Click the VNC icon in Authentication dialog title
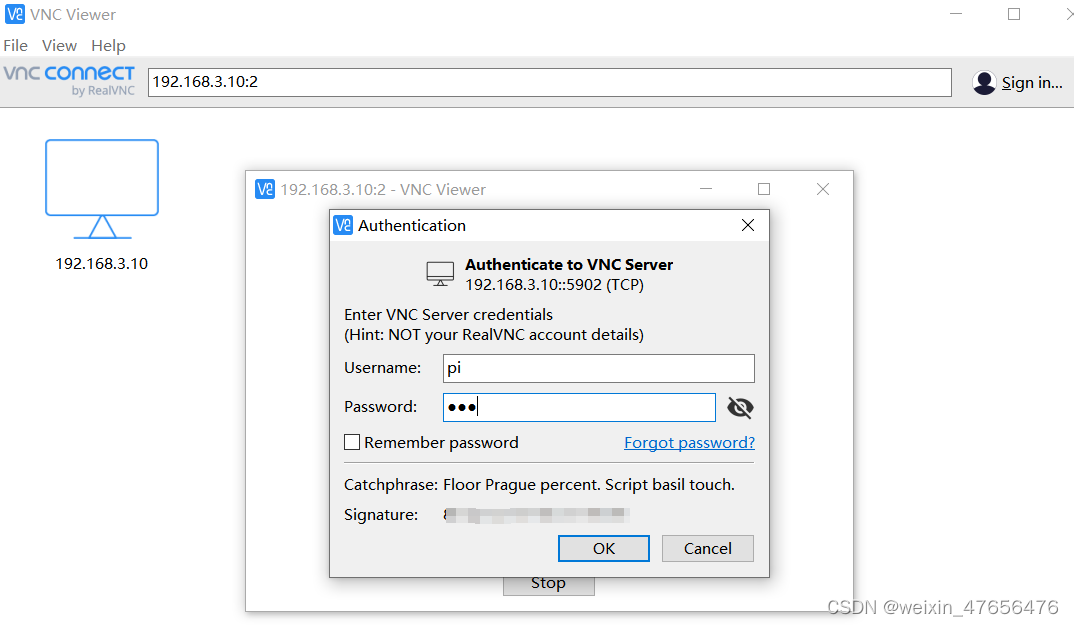 (x=342, y=225)
